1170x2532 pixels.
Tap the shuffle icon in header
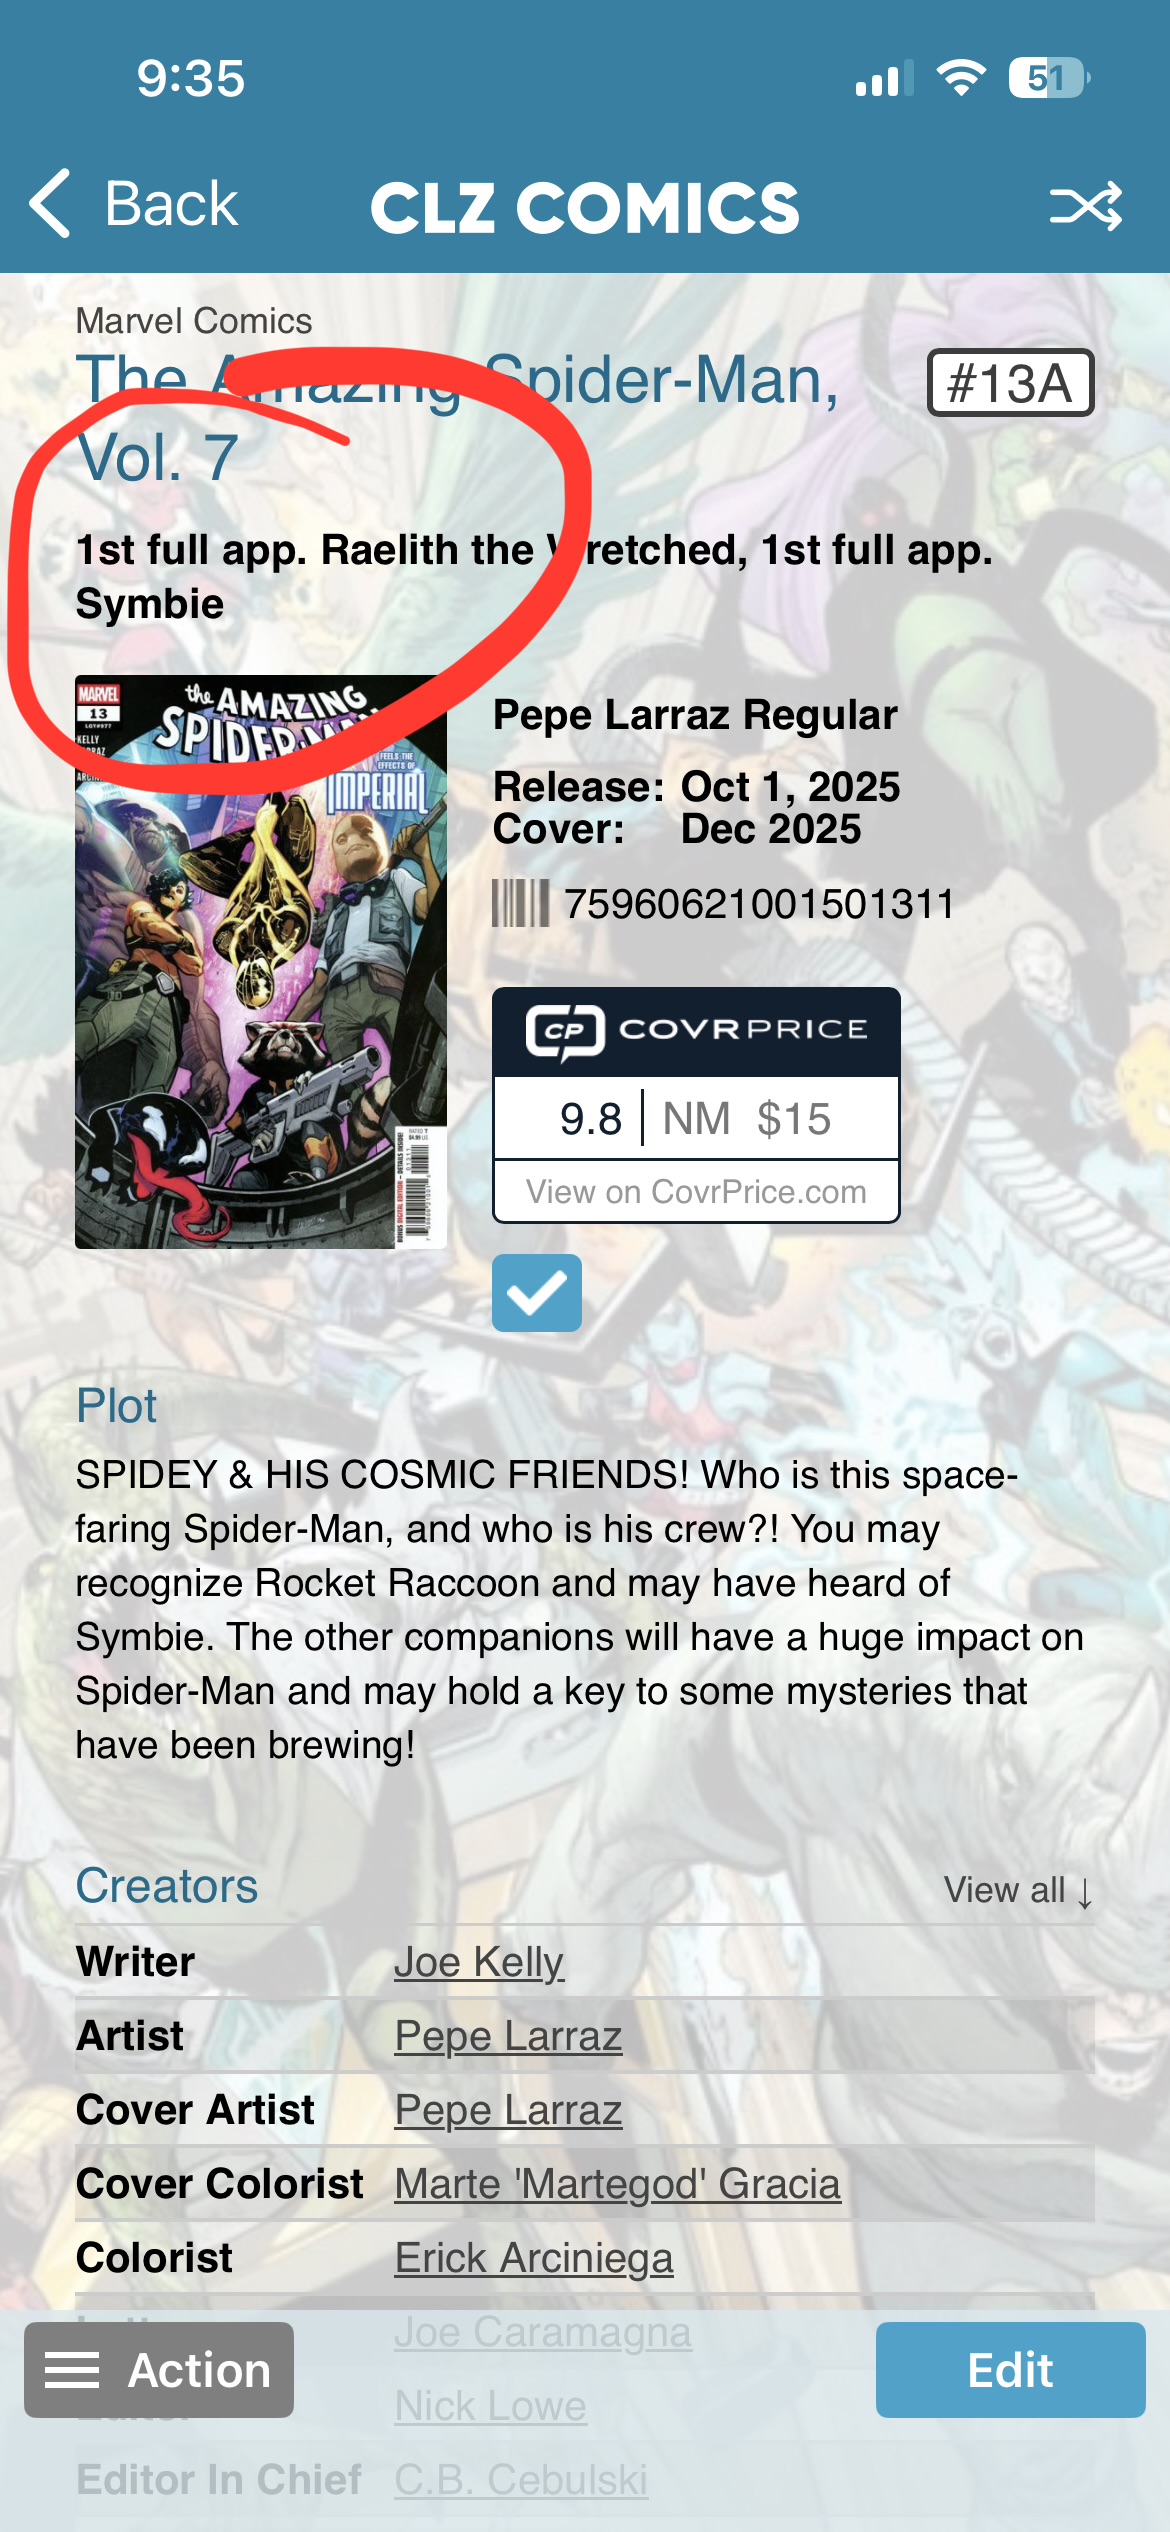tap(1086, 207)
